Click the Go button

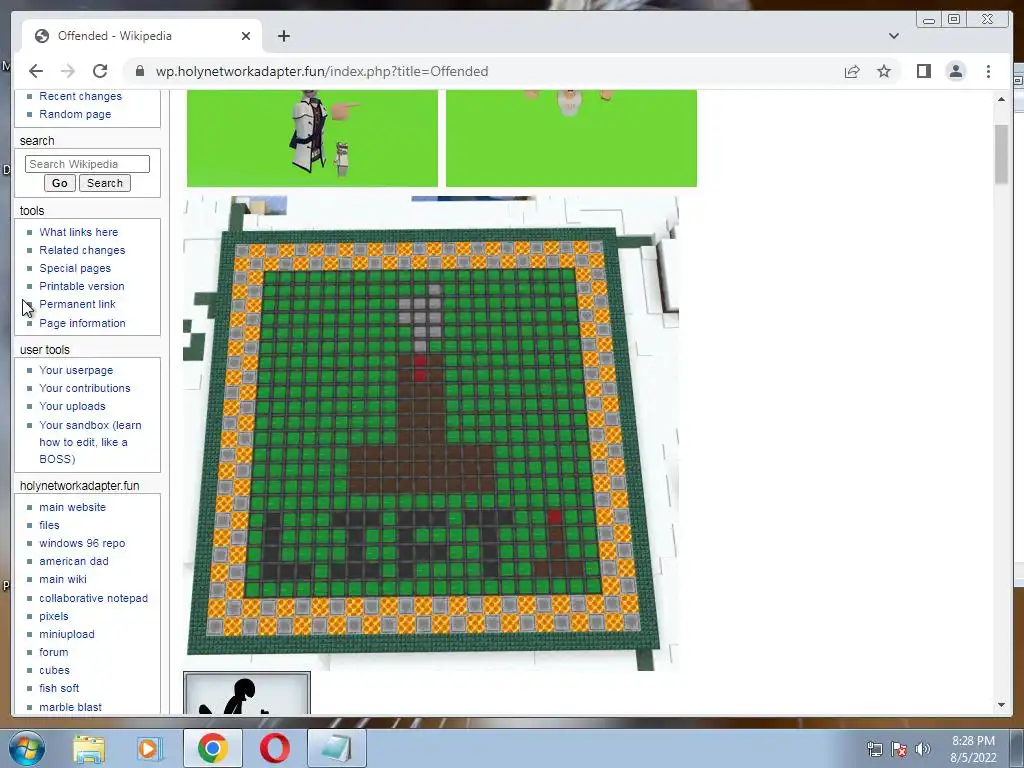click(x=59, y=183)
